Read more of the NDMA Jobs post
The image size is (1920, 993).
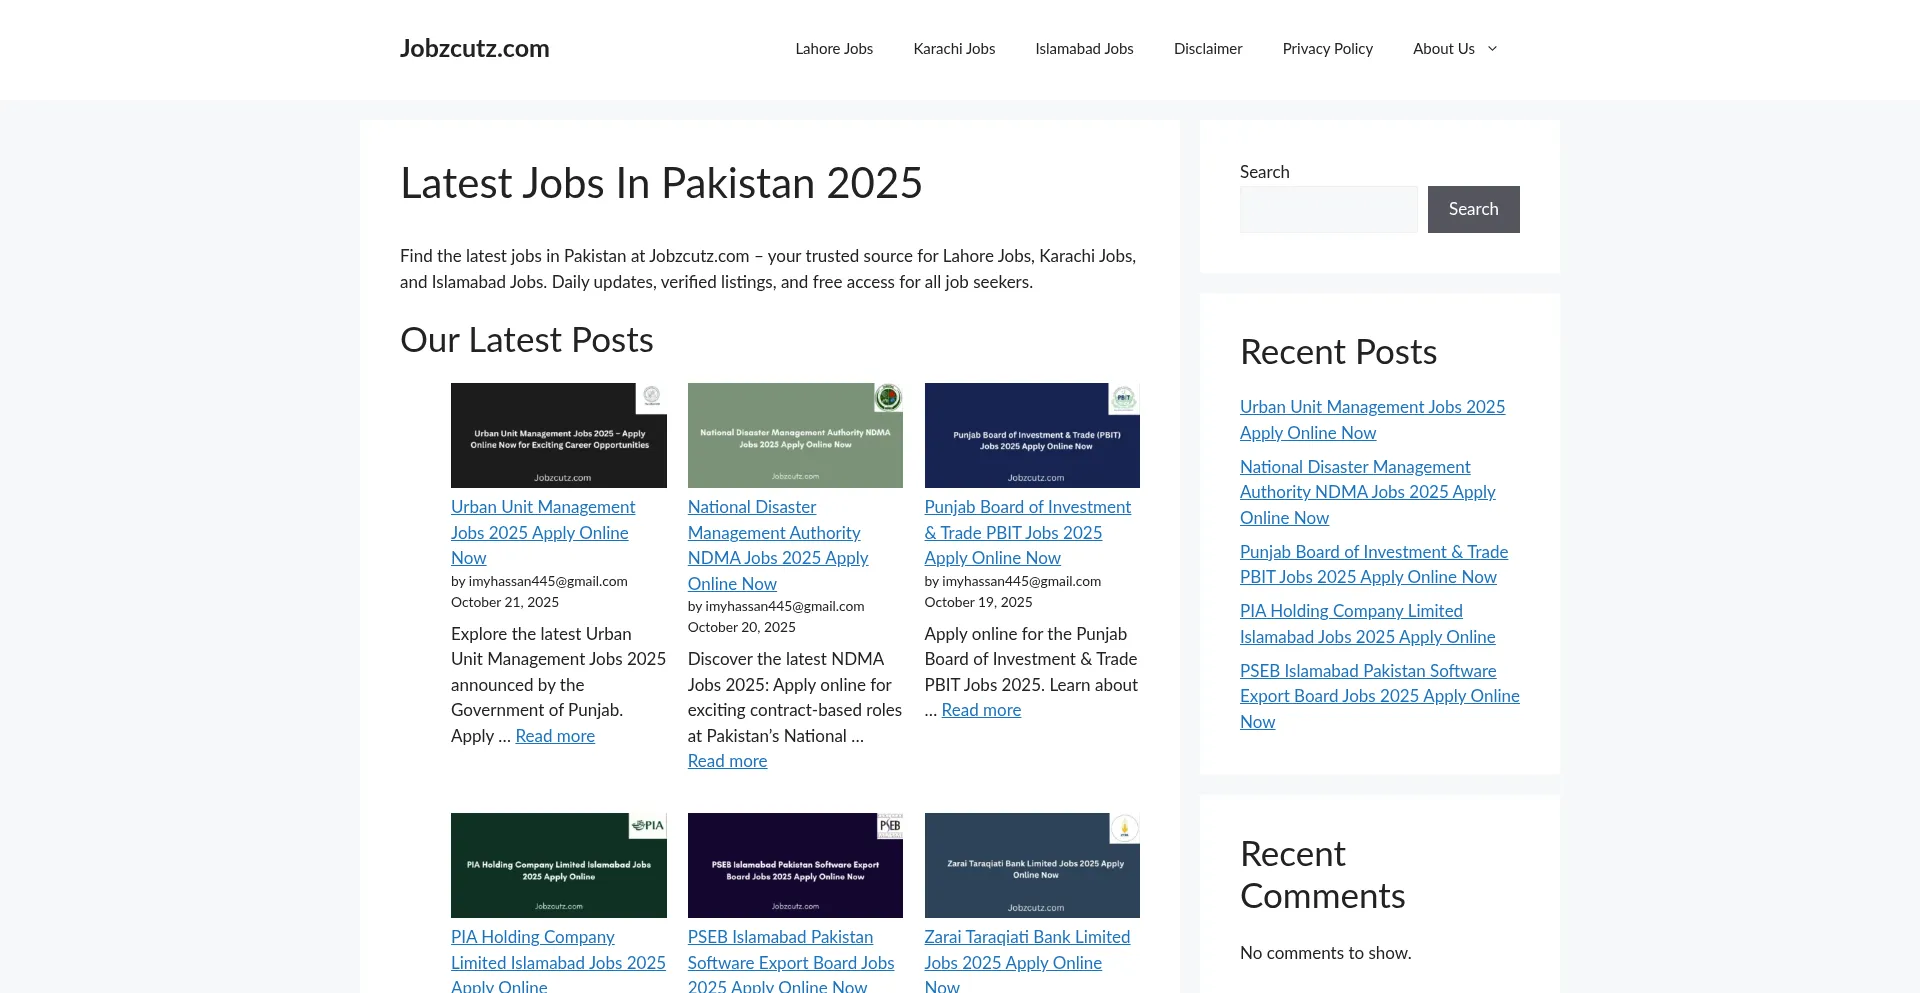click(x=727, y=761)
